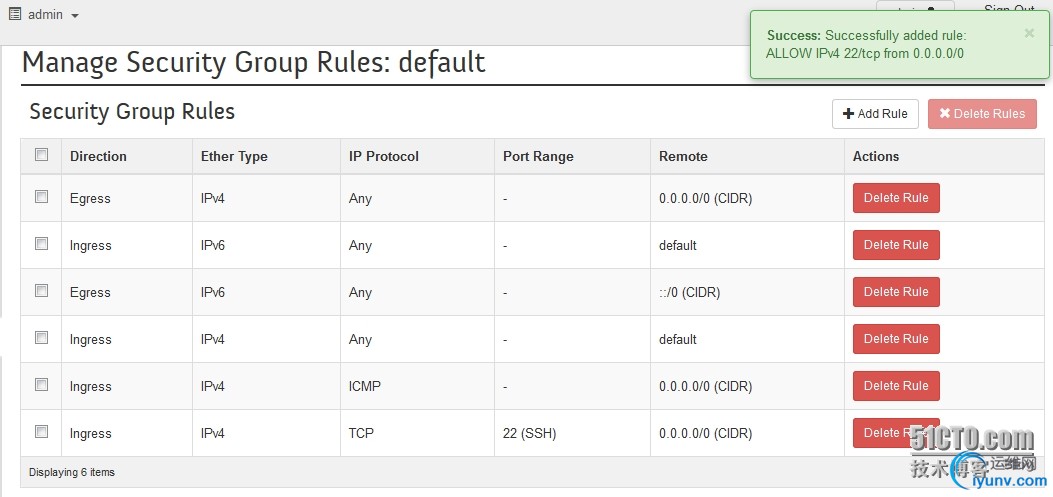
Task: Click the project list icon beside admin
Action: pos(14,14)
